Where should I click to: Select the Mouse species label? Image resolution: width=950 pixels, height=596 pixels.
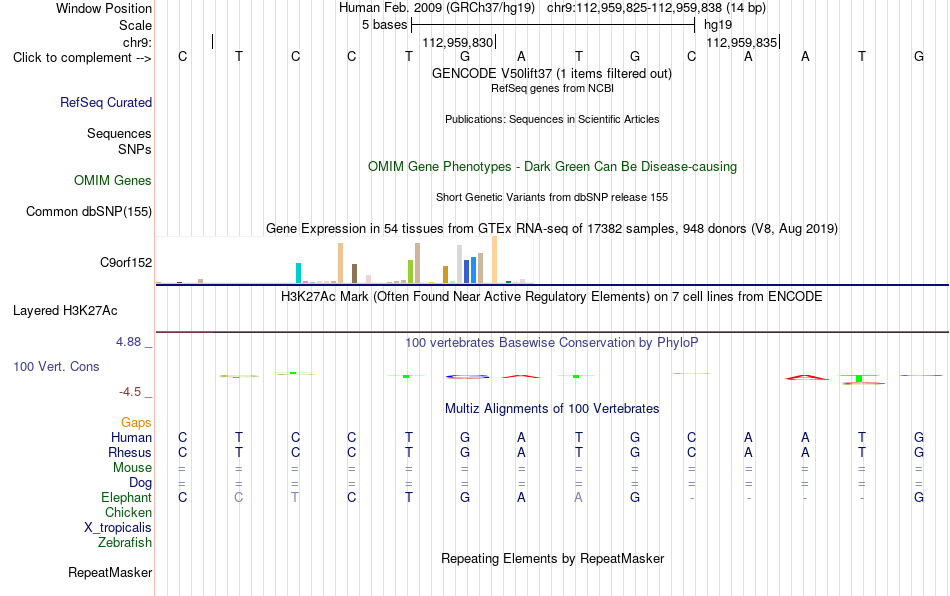click(x=133, y=468)
